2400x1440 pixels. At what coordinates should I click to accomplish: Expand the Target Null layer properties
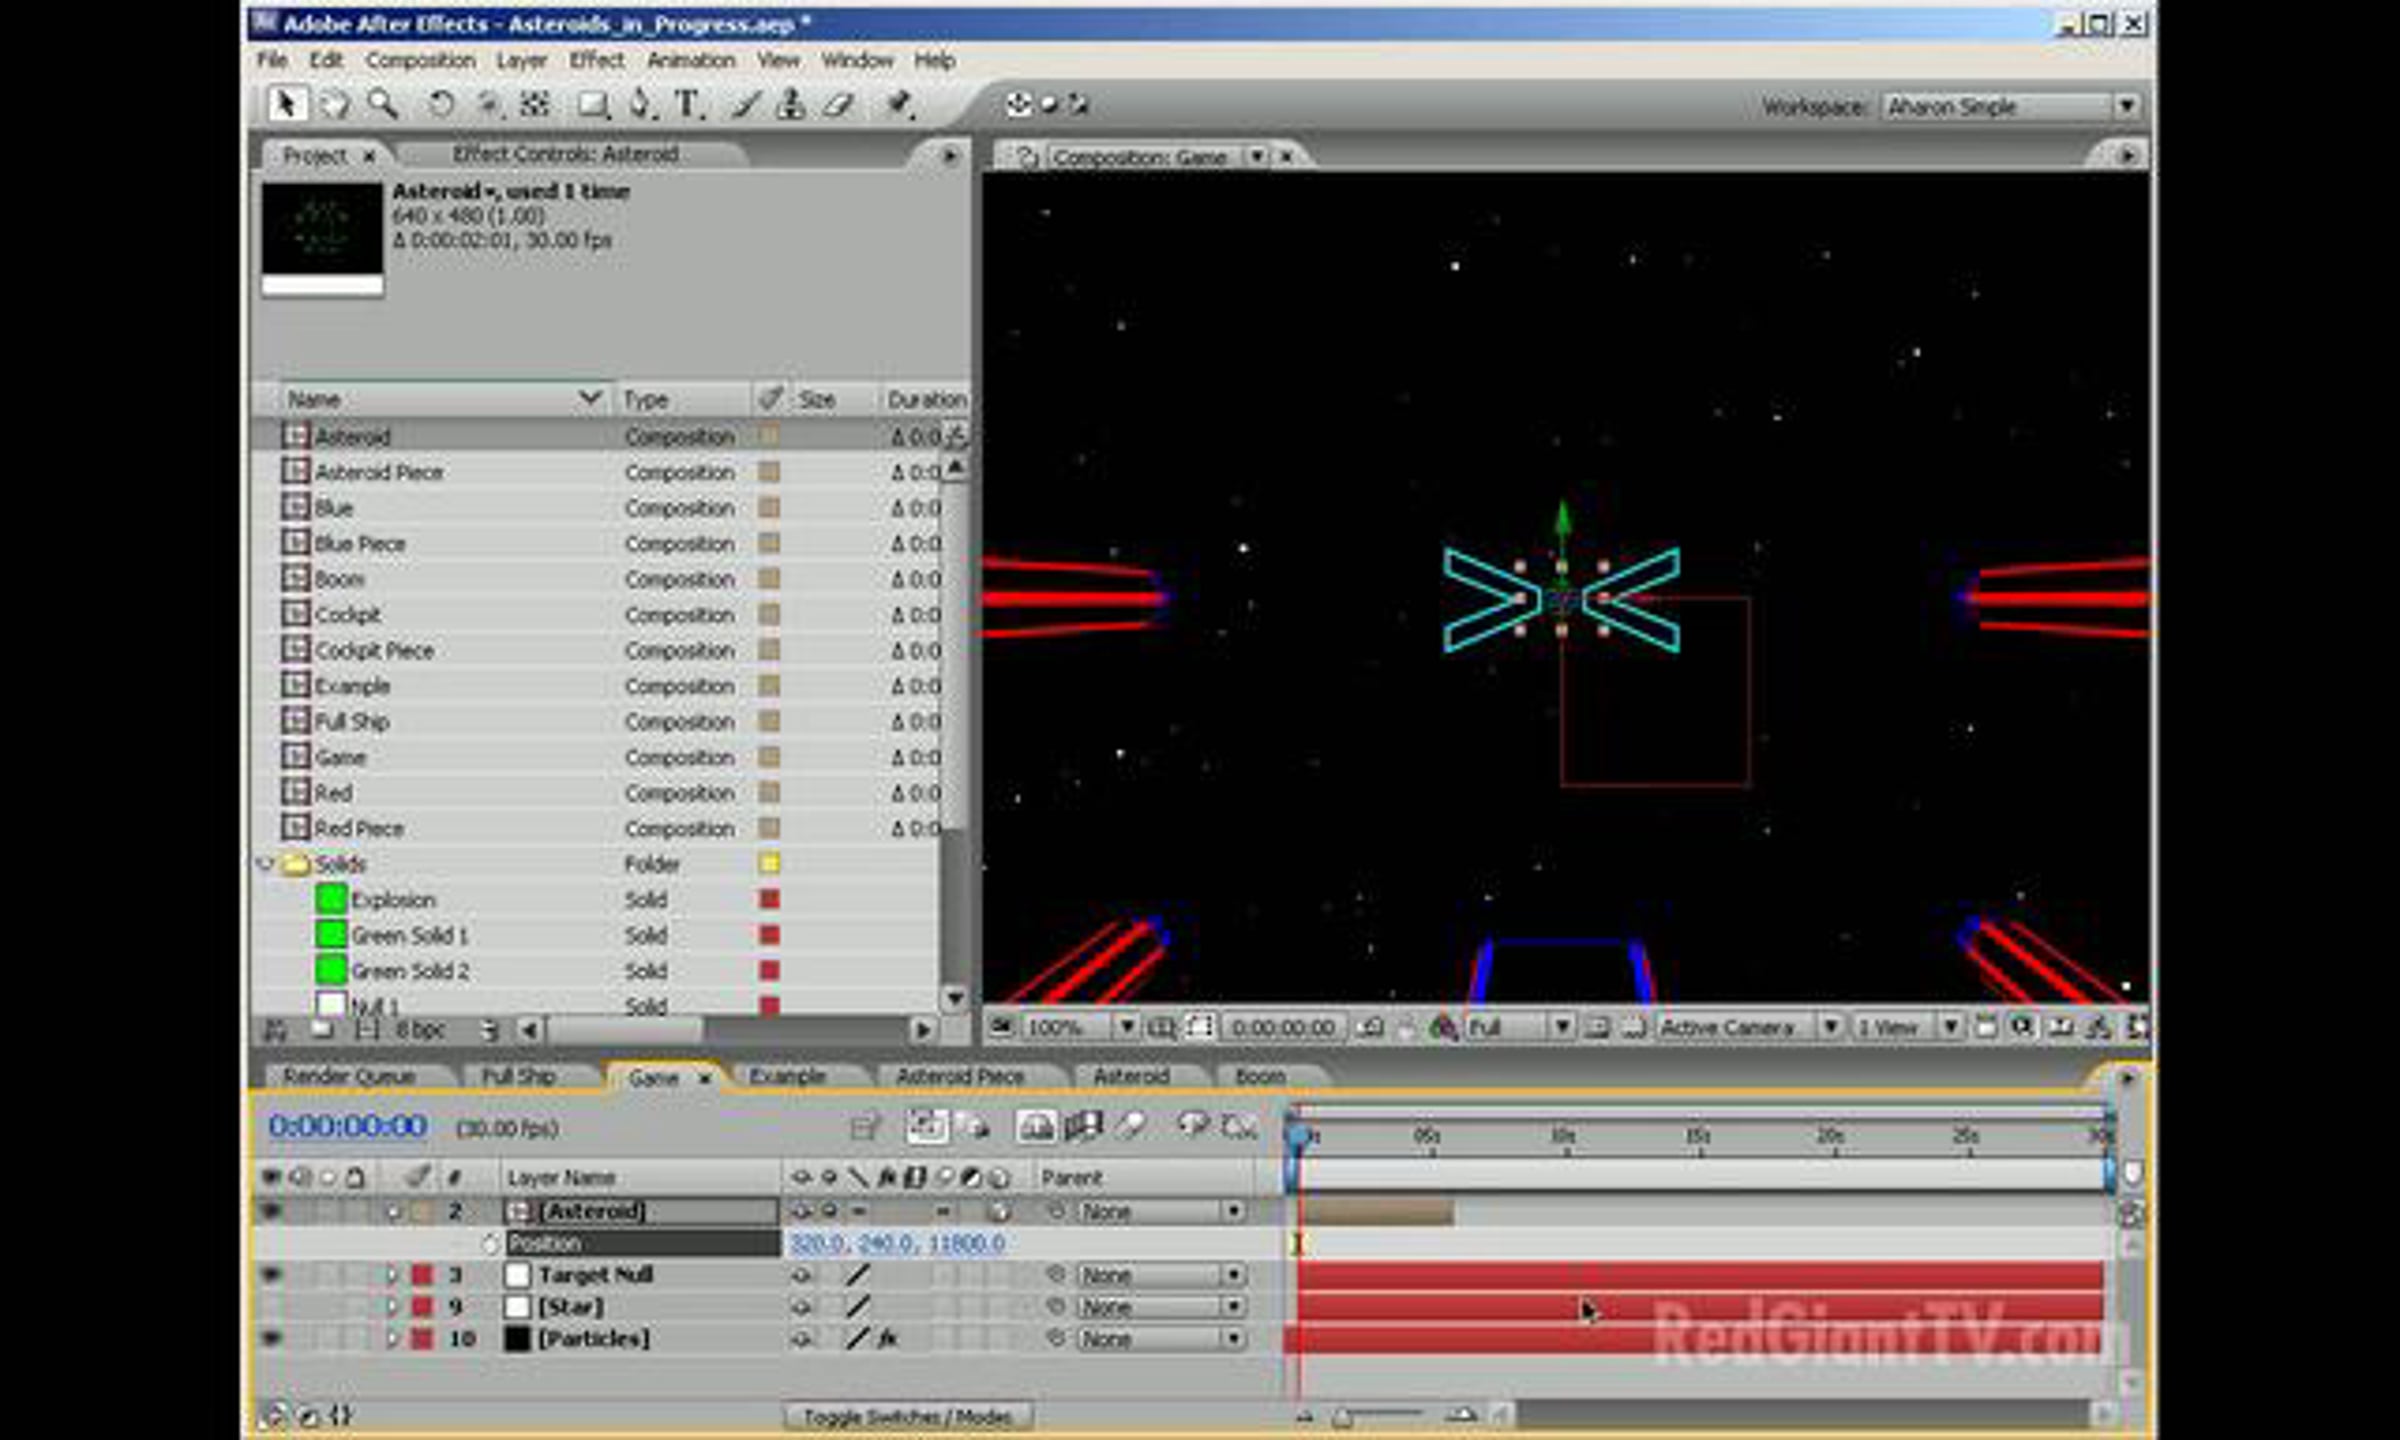click(x=391, y=1275)
